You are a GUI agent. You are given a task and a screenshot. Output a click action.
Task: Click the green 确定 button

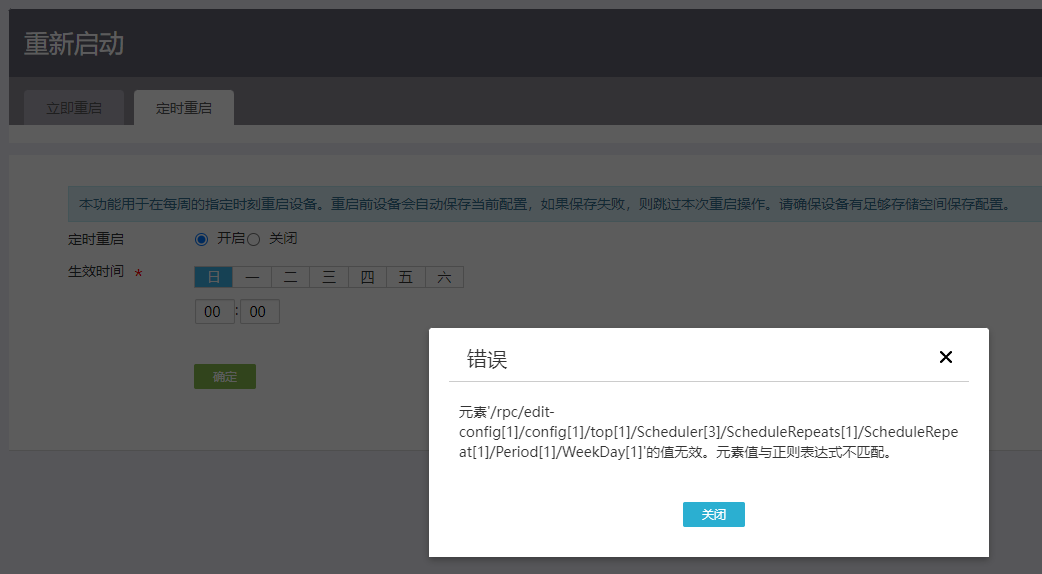point(225,377)
